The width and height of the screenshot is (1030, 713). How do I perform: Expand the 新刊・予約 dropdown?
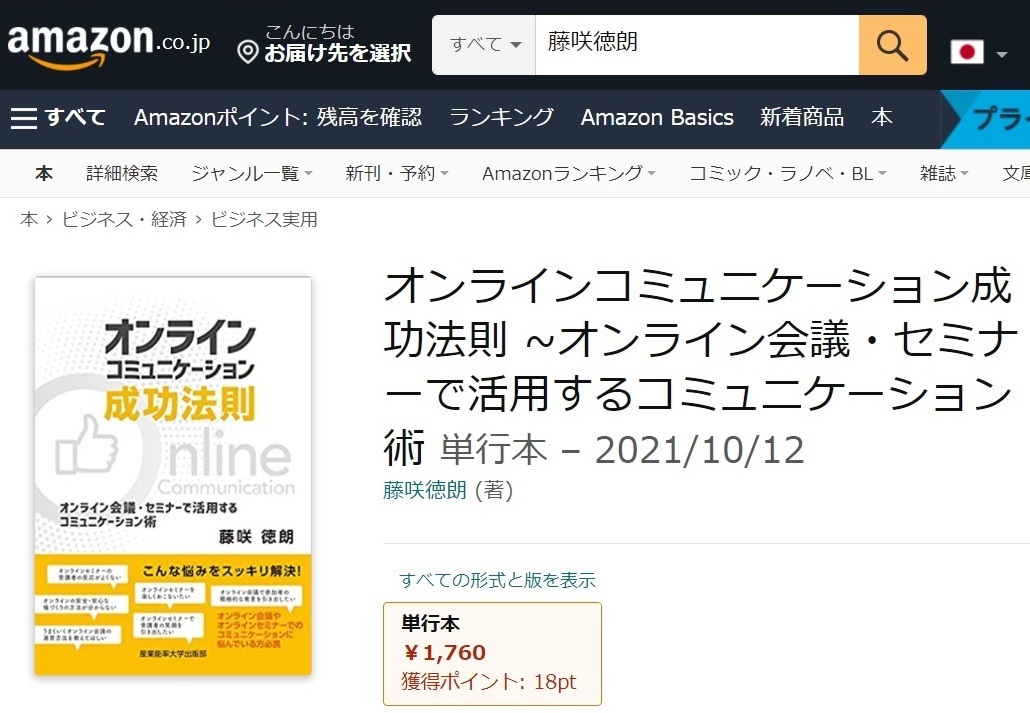(397, 173)
